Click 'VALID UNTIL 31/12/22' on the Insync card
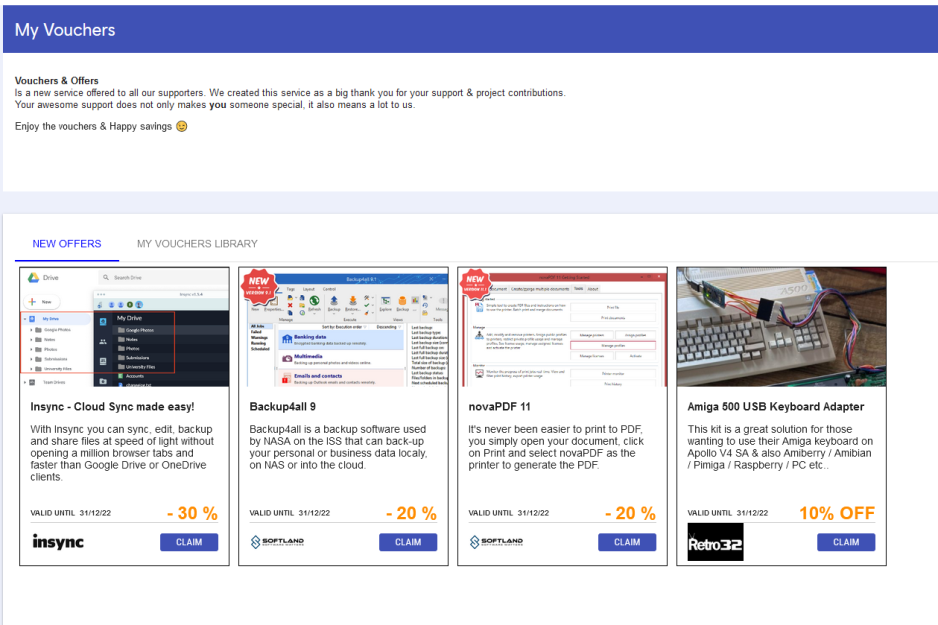The height and width of the screenshot is (625, 938). pos(71,513)
